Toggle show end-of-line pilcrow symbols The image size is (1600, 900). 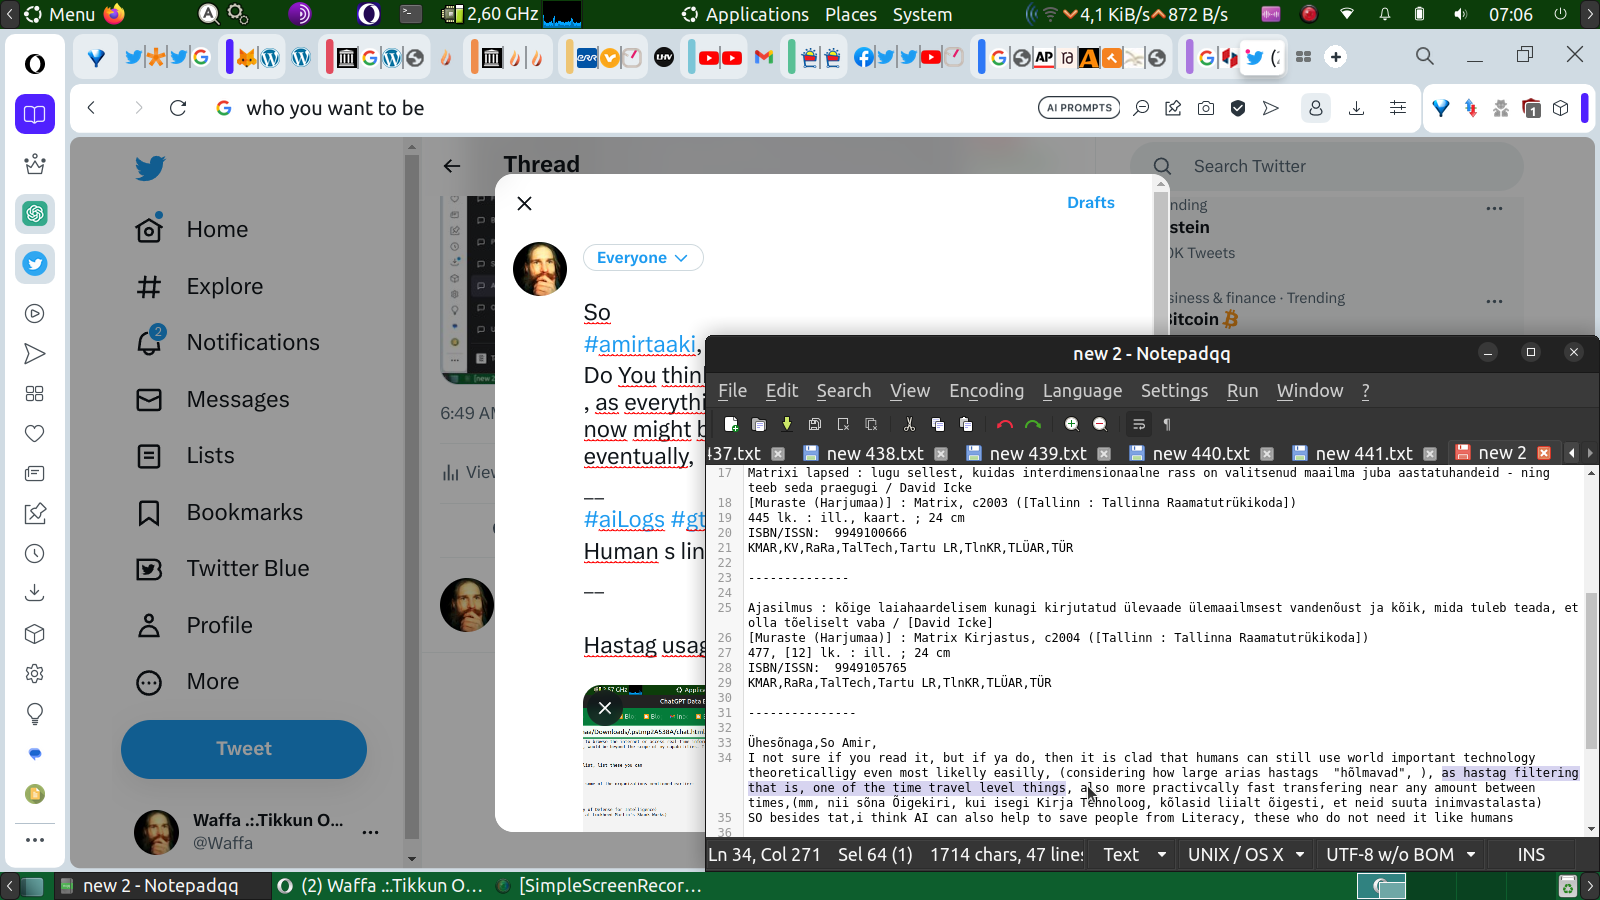click(1166, 424)
